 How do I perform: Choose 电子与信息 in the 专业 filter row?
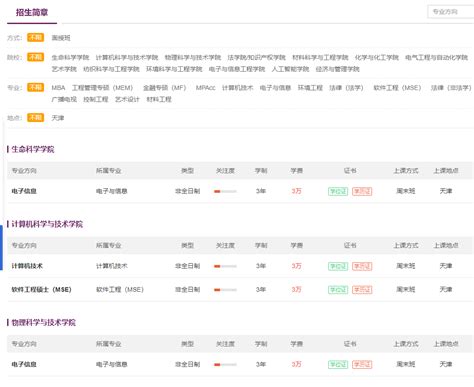(275, 88)
